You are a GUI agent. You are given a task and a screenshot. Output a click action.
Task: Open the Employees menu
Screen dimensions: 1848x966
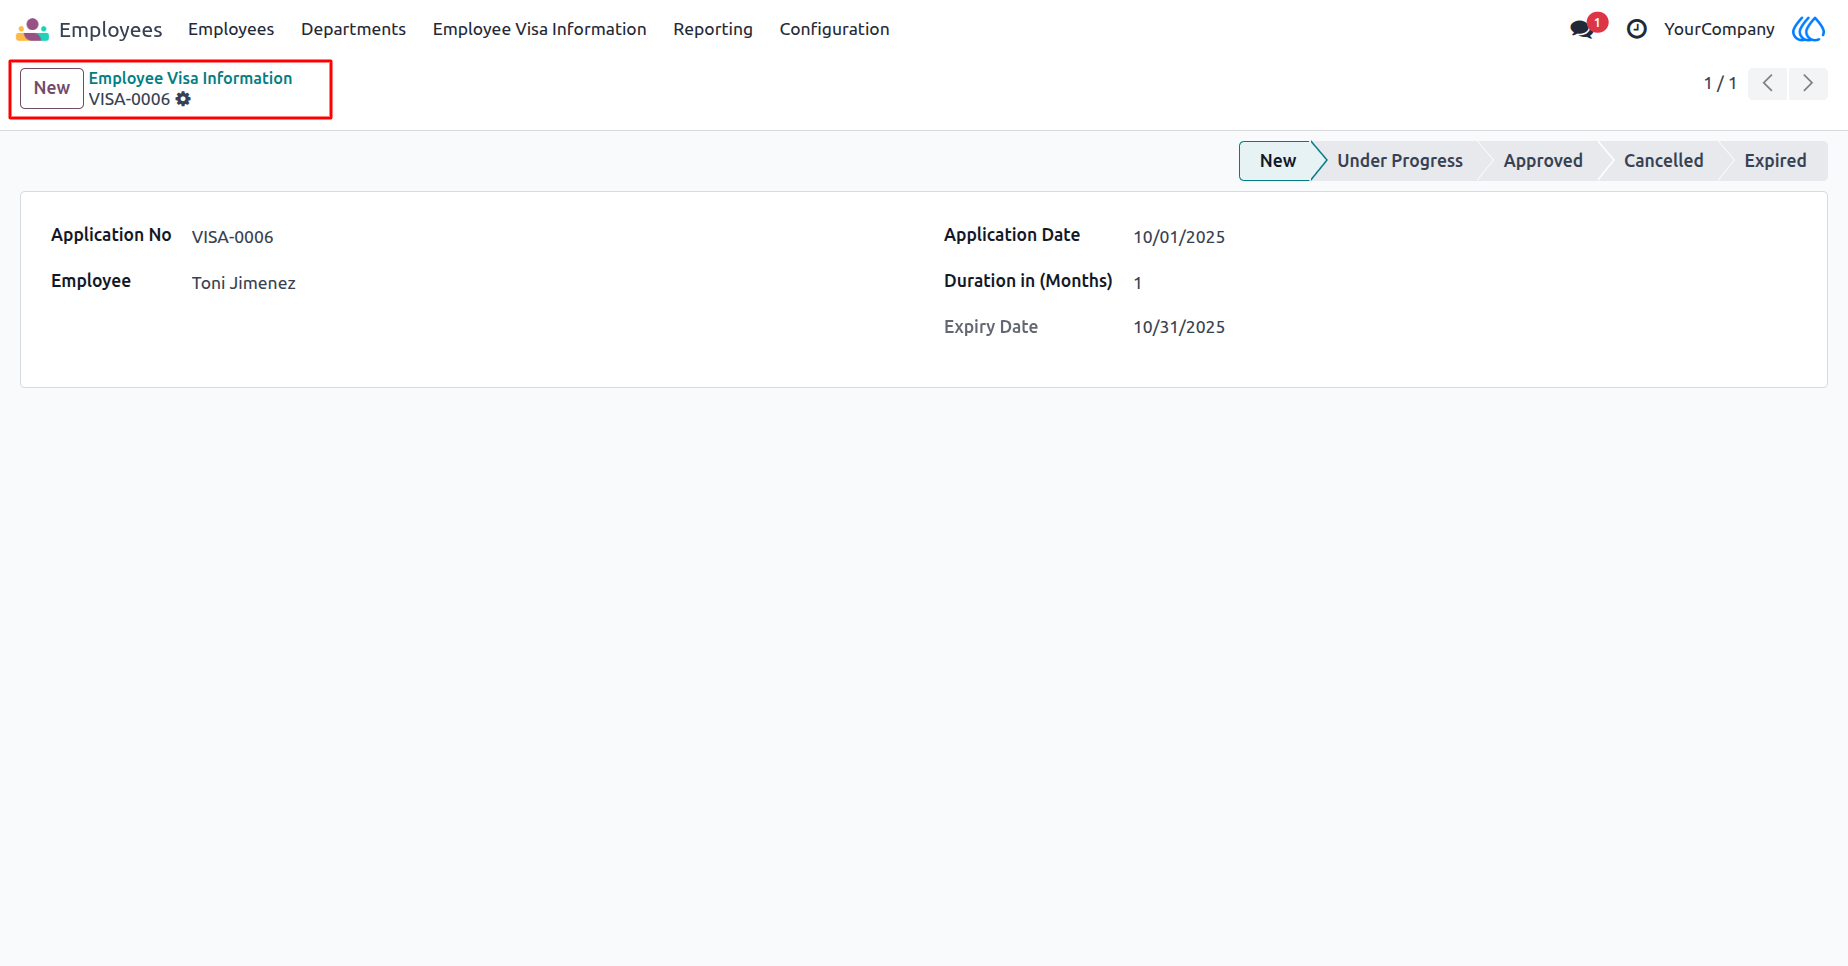231,29
